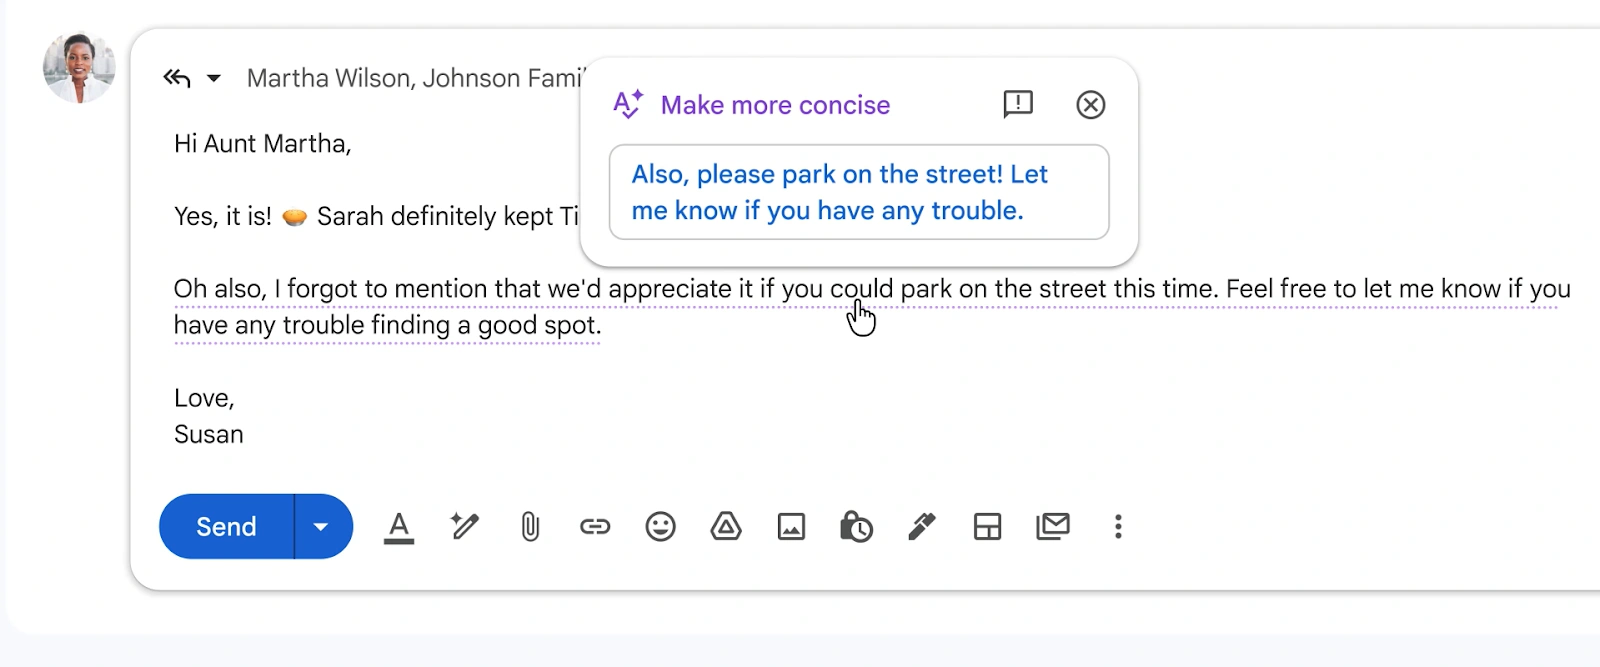This screenshot has height=667, width=1600.
Task: Click the reply all arrow icon
Action: pyautogui.click(x=177, y=78)
